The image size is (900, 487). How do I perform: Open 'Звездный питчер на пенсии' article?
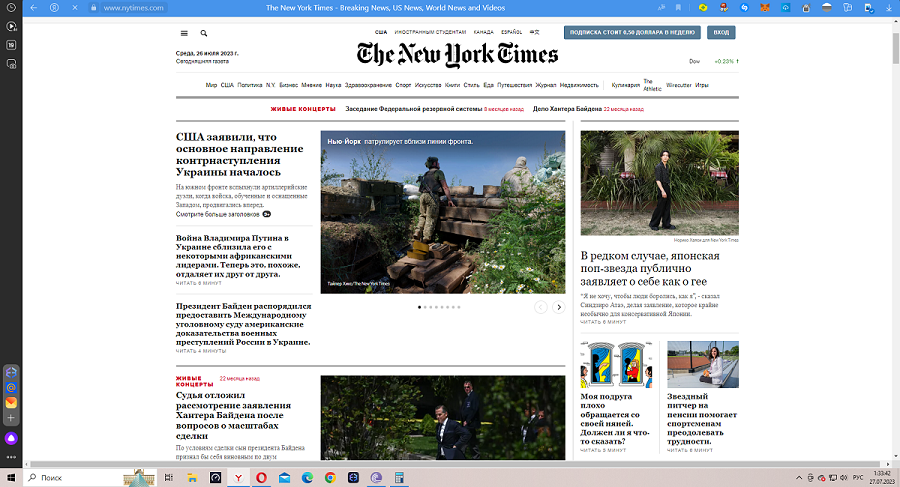[x=702, y=419]
